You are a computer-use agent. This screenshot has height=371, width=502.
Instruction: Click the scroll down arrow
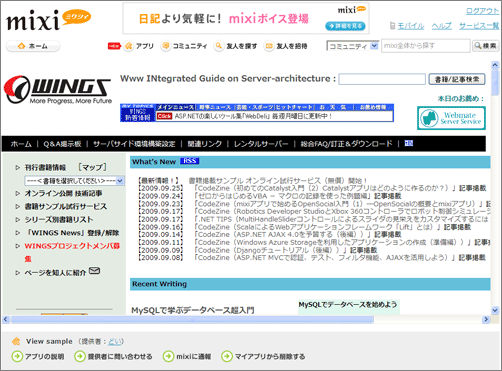point(495,310)
